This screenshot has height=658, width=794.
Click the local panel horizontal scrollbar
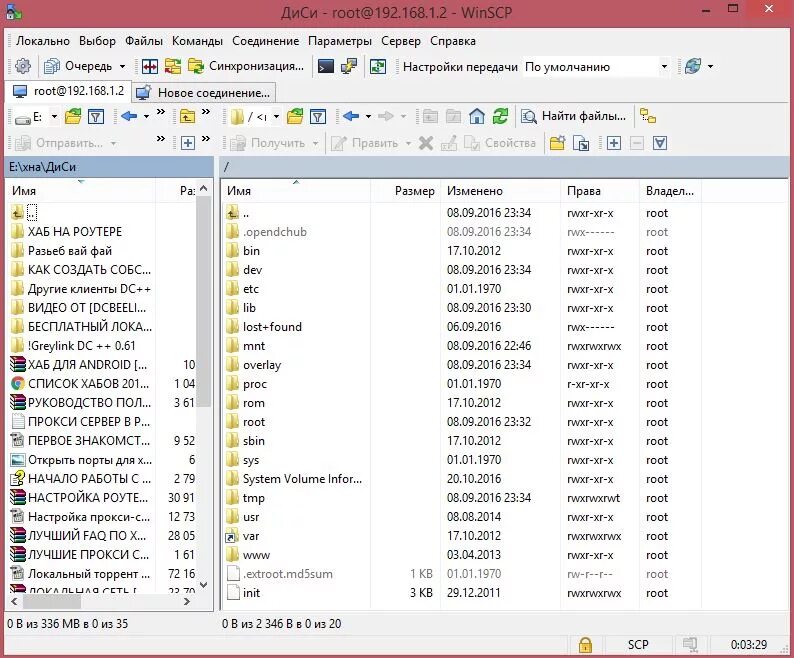point(52,602)
